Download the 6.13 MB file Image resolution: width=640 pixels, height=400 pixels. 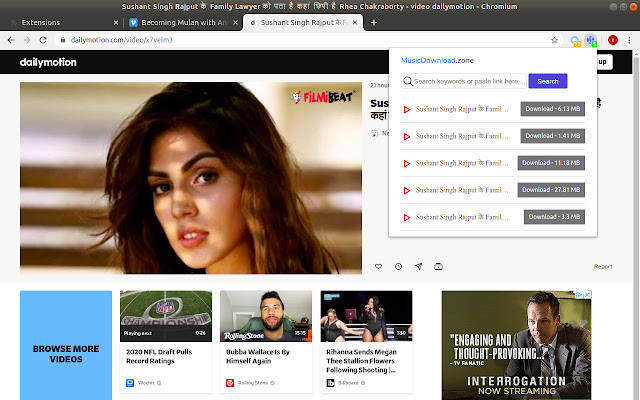pyautogui.click(x=552, y=109)
